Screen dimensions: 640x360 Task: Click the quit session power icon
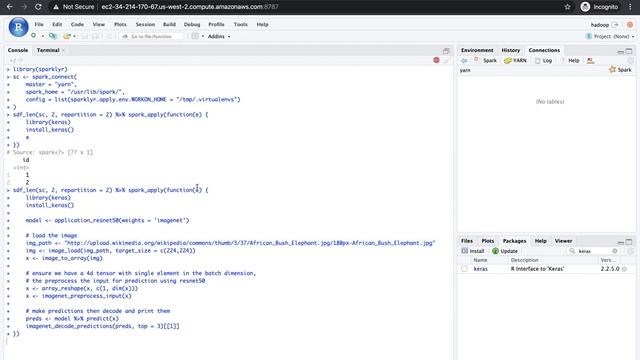point(630,25)
